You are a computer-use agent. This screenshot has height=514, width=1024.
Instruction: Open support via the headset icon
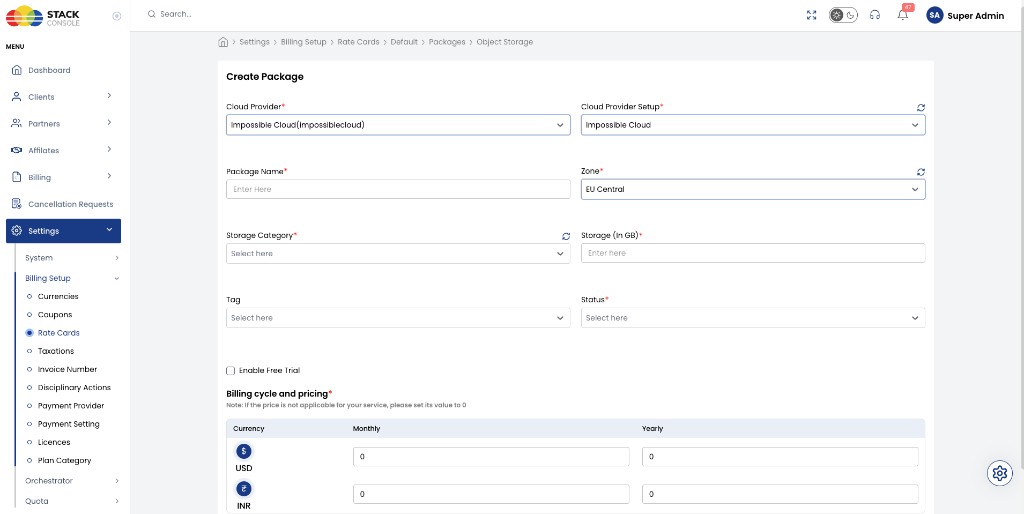(x=875, y=15)
